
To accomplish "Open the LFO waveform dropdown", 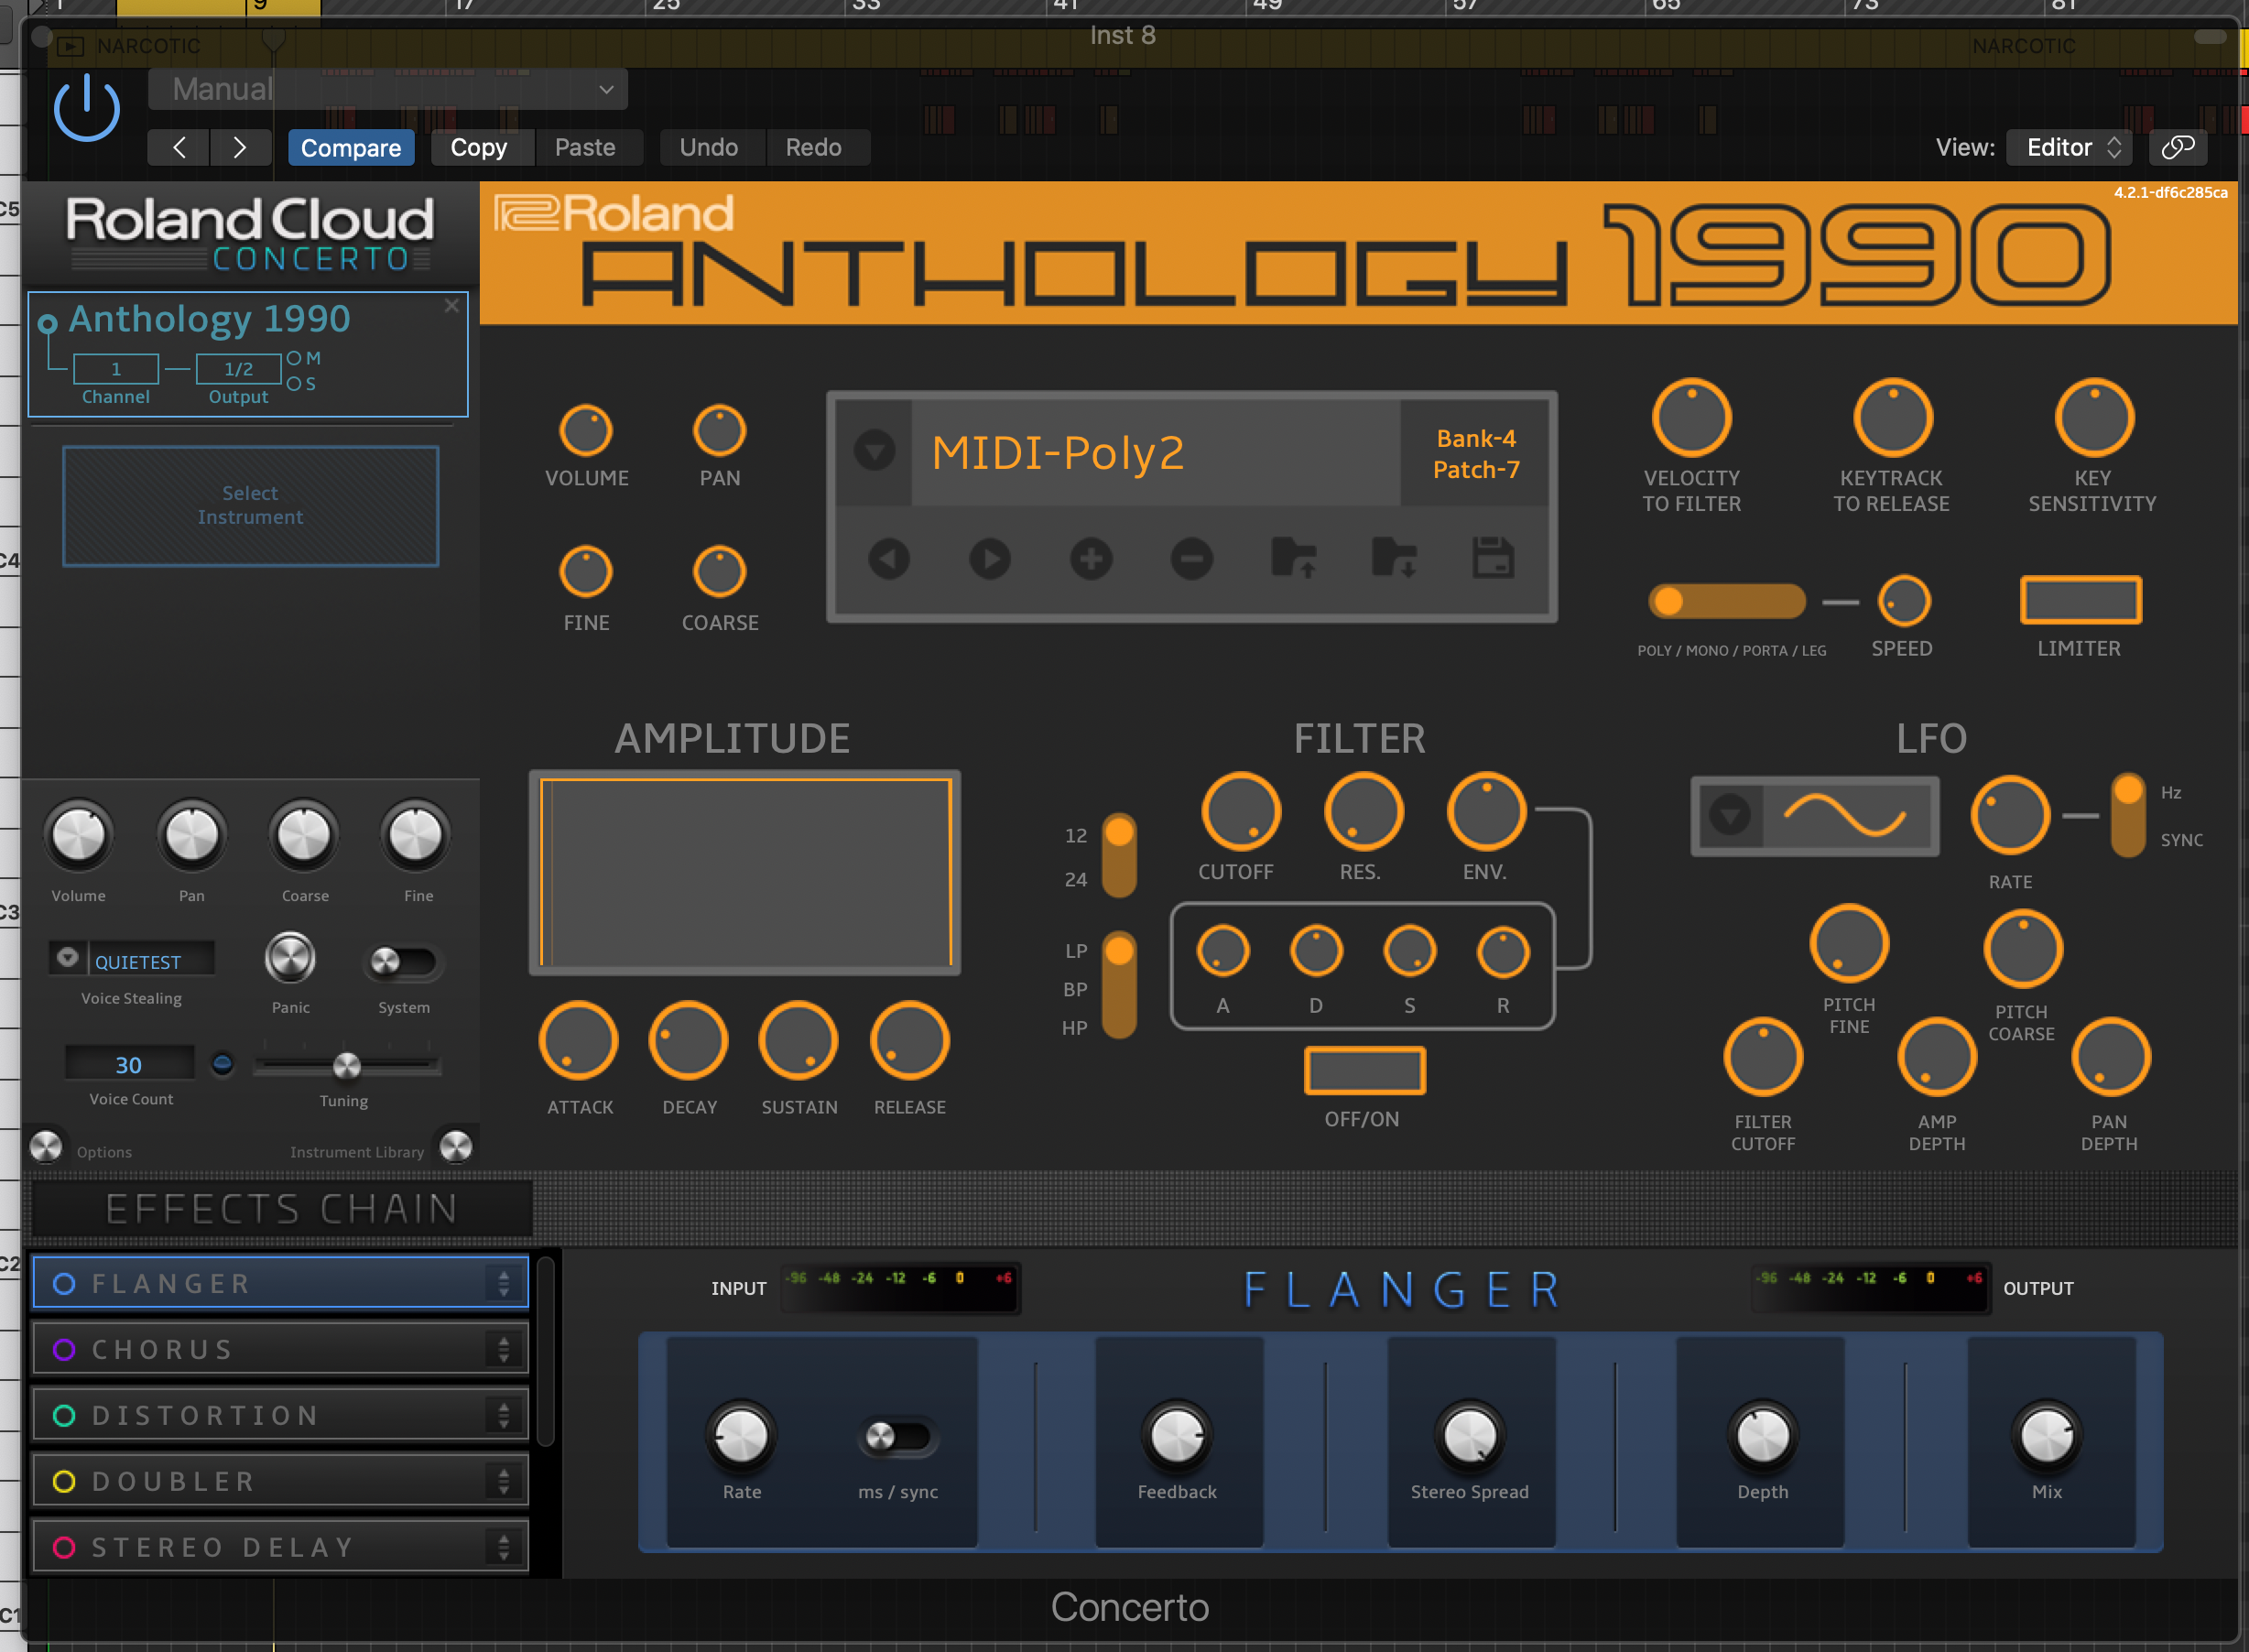I will click(1730, 815).
